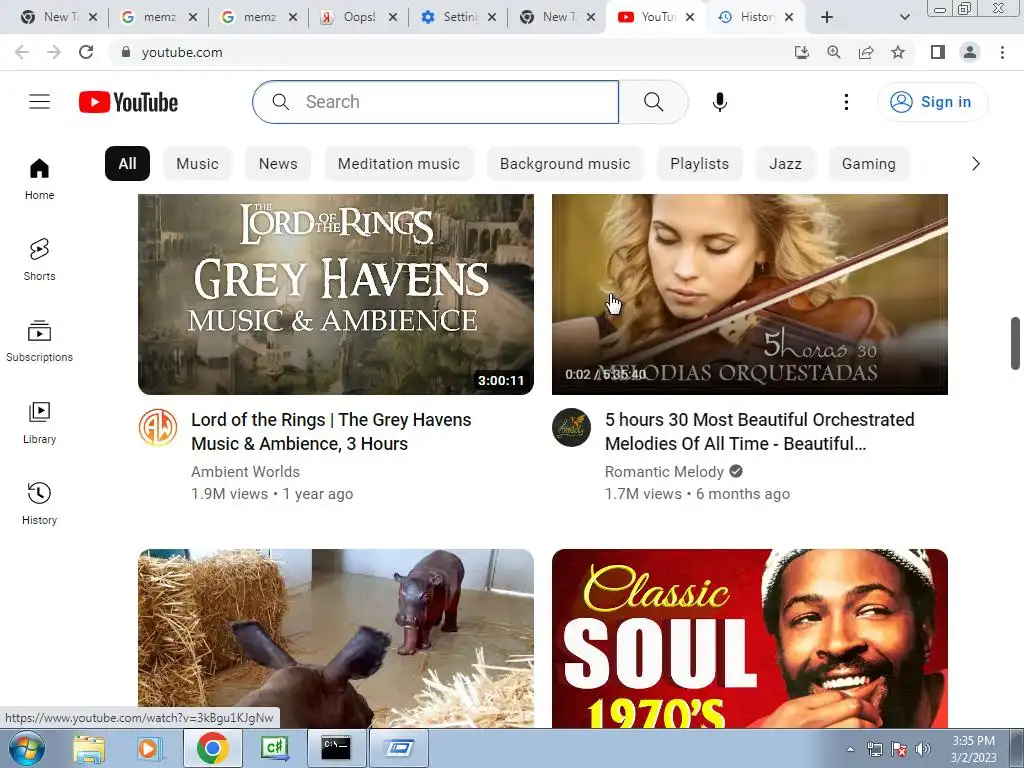
Task: Select the Music filter chip
Action: (197, 164)
